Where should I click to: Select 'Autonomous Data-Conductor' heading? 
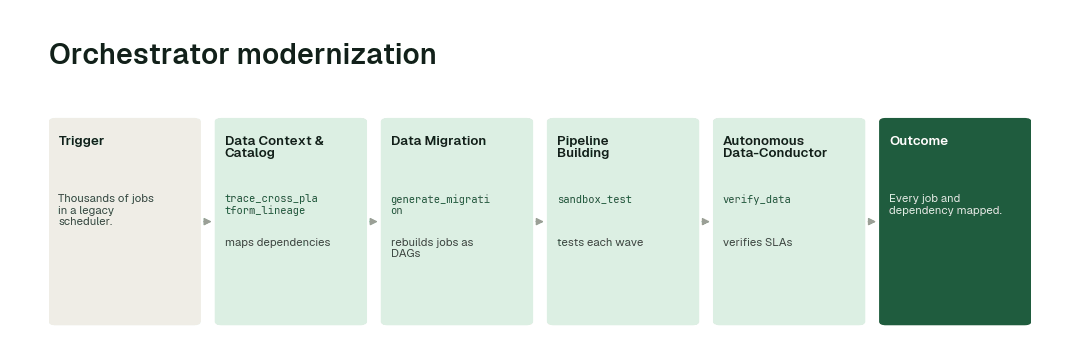pyautogui.click(x=775, y=147)
